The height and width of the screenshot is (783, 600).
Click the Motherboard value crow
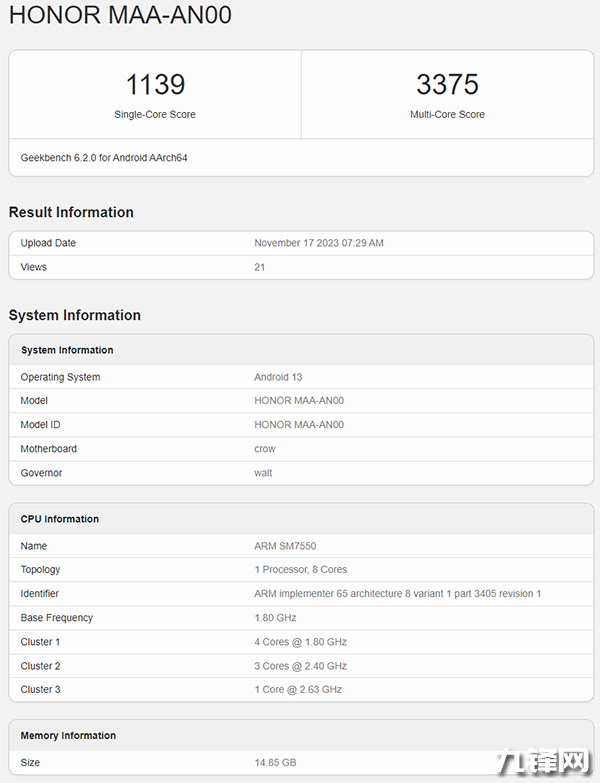click(265, 449)
